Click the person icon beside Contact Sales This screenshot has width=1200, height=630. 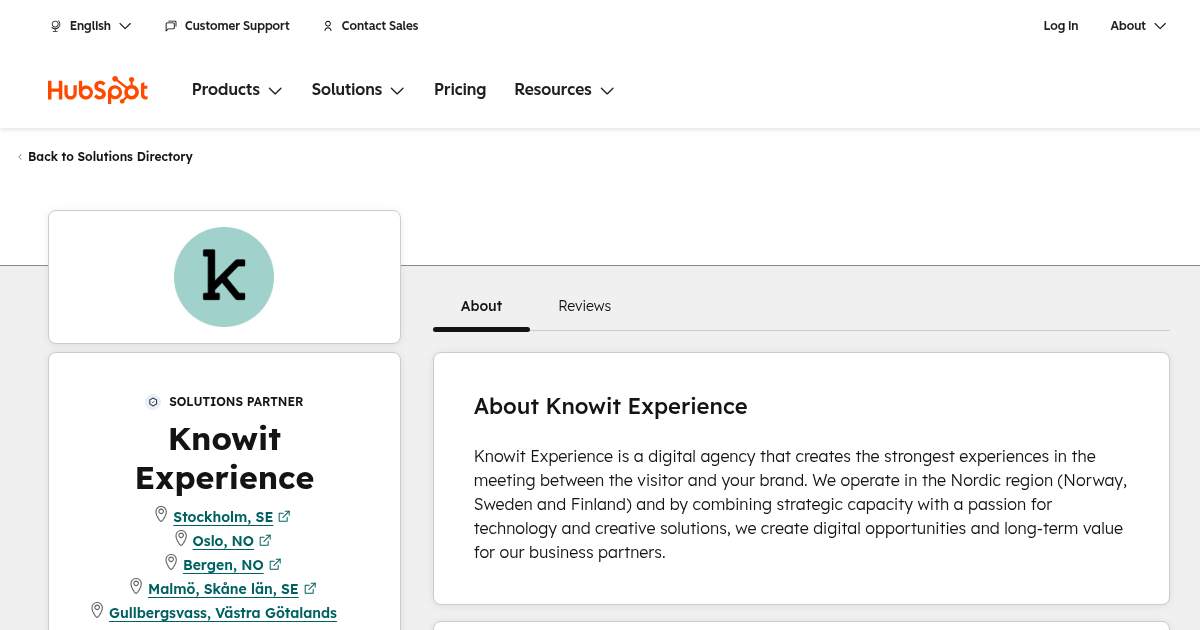[328, 26]
